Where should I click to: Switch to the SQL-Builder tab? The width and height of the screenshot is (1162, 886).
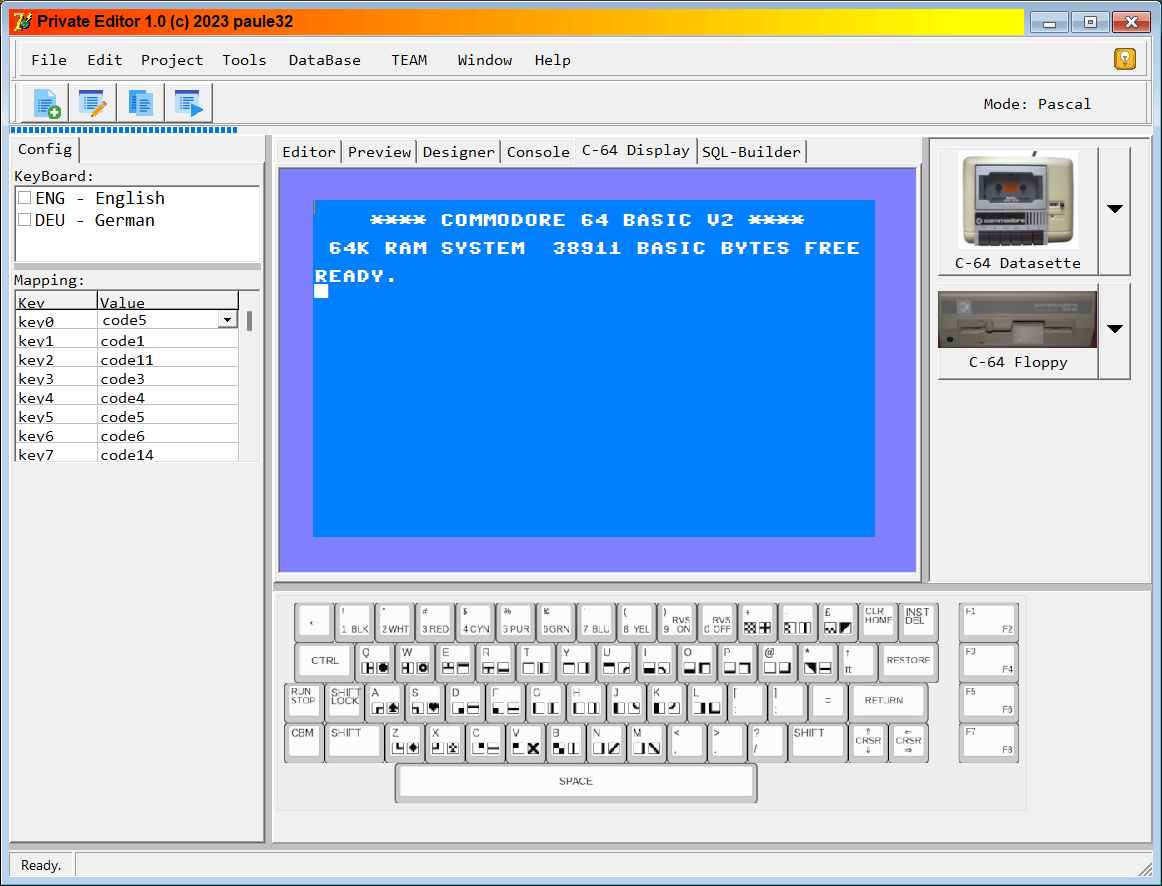tap(751, 152)
